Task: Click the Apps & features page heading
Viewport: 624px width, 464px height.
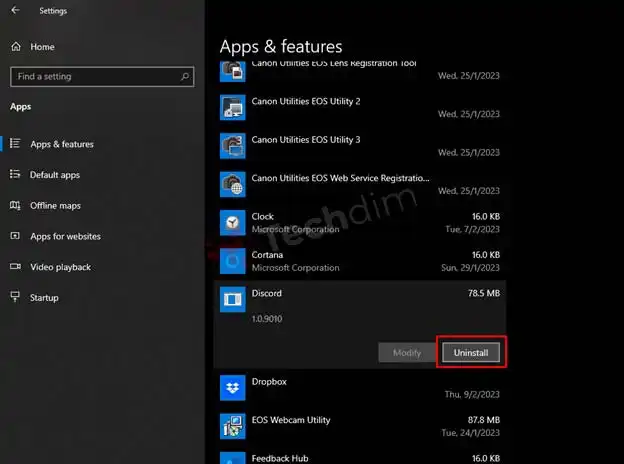Action: pos(281,47)
